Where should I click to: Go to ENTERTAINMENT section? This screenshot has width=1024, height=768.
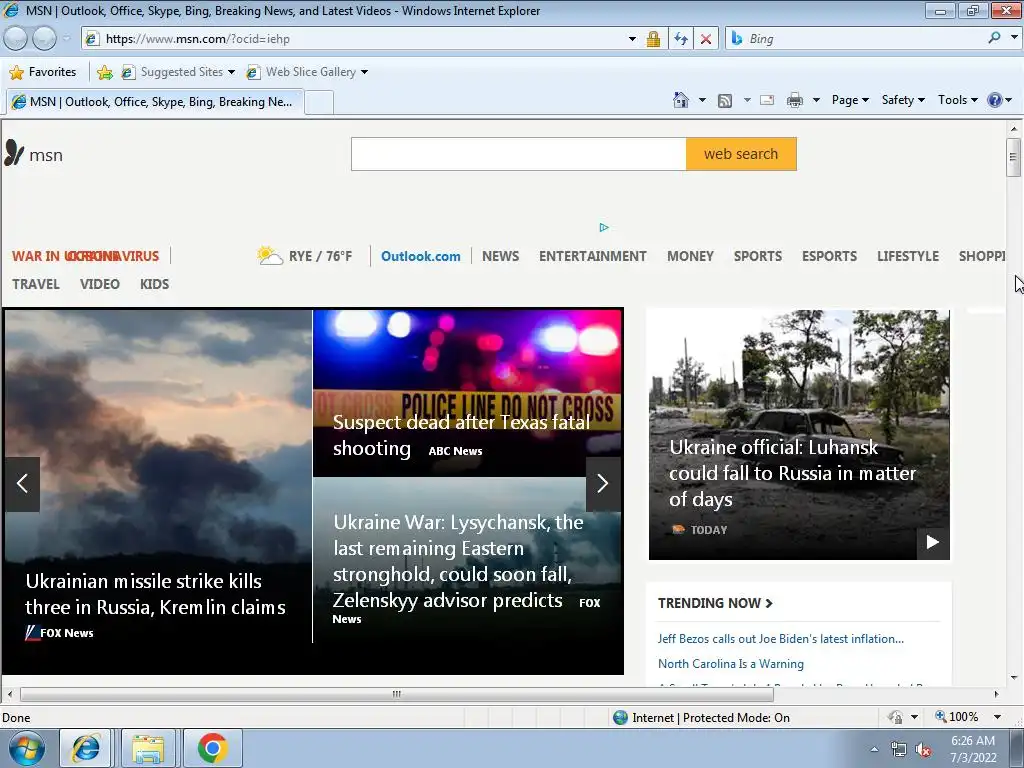point(592,256)
